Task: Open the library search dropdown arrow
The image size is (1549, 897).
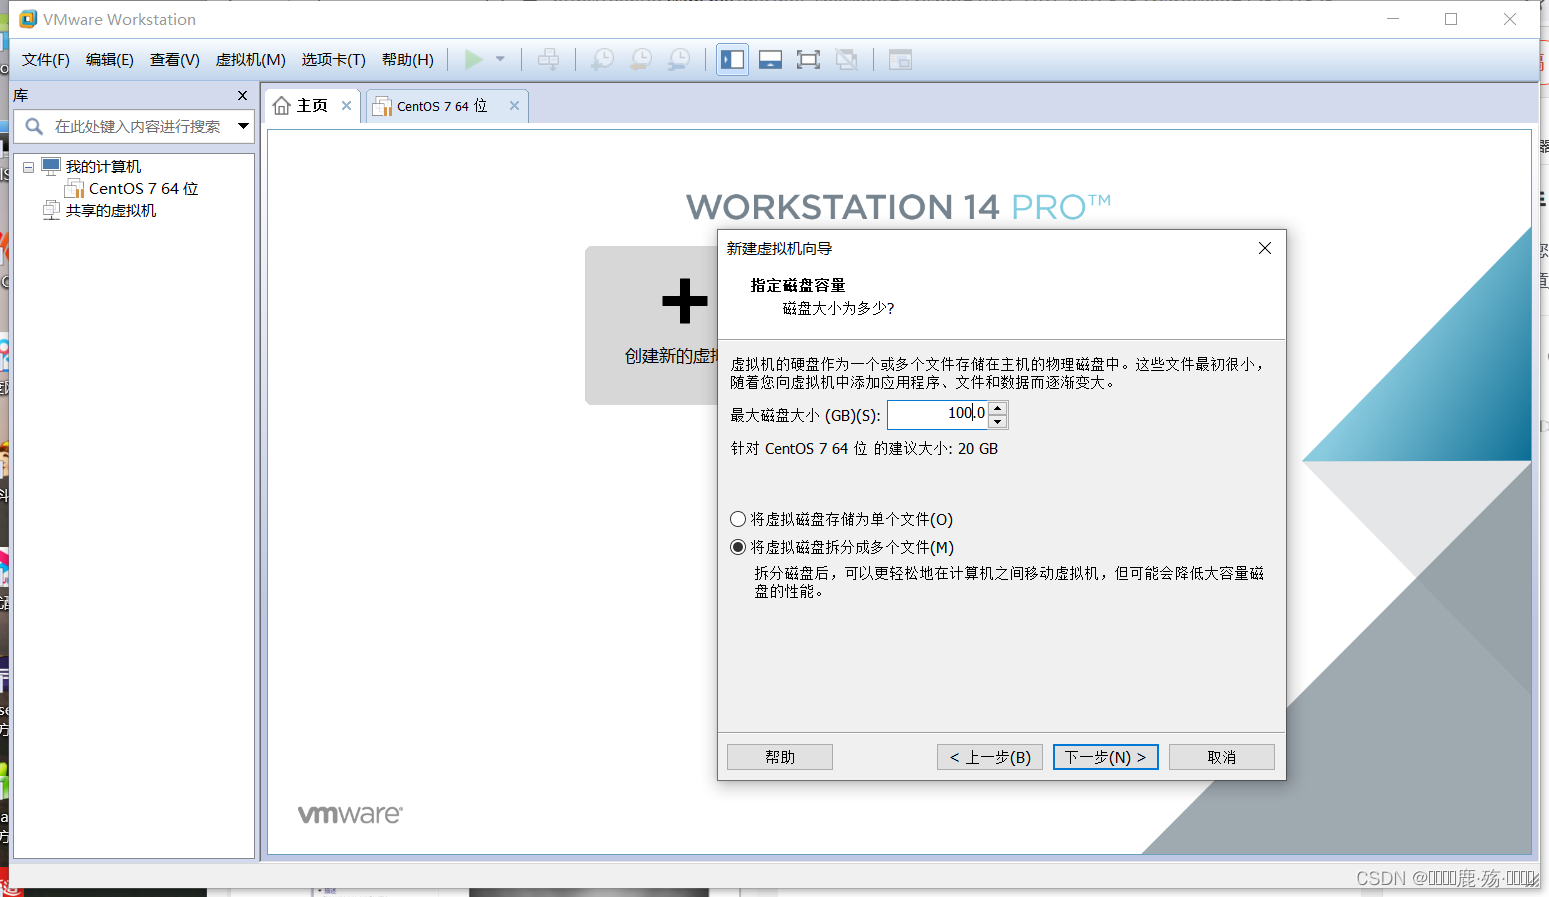Action: tap(243, 126)
